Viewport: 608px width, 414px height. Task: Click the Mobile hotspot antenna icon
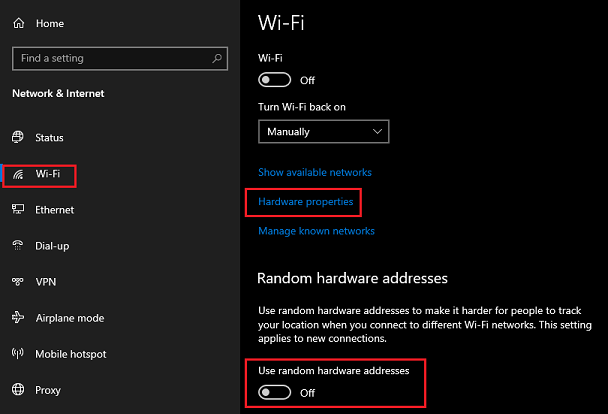coord(18,353)
